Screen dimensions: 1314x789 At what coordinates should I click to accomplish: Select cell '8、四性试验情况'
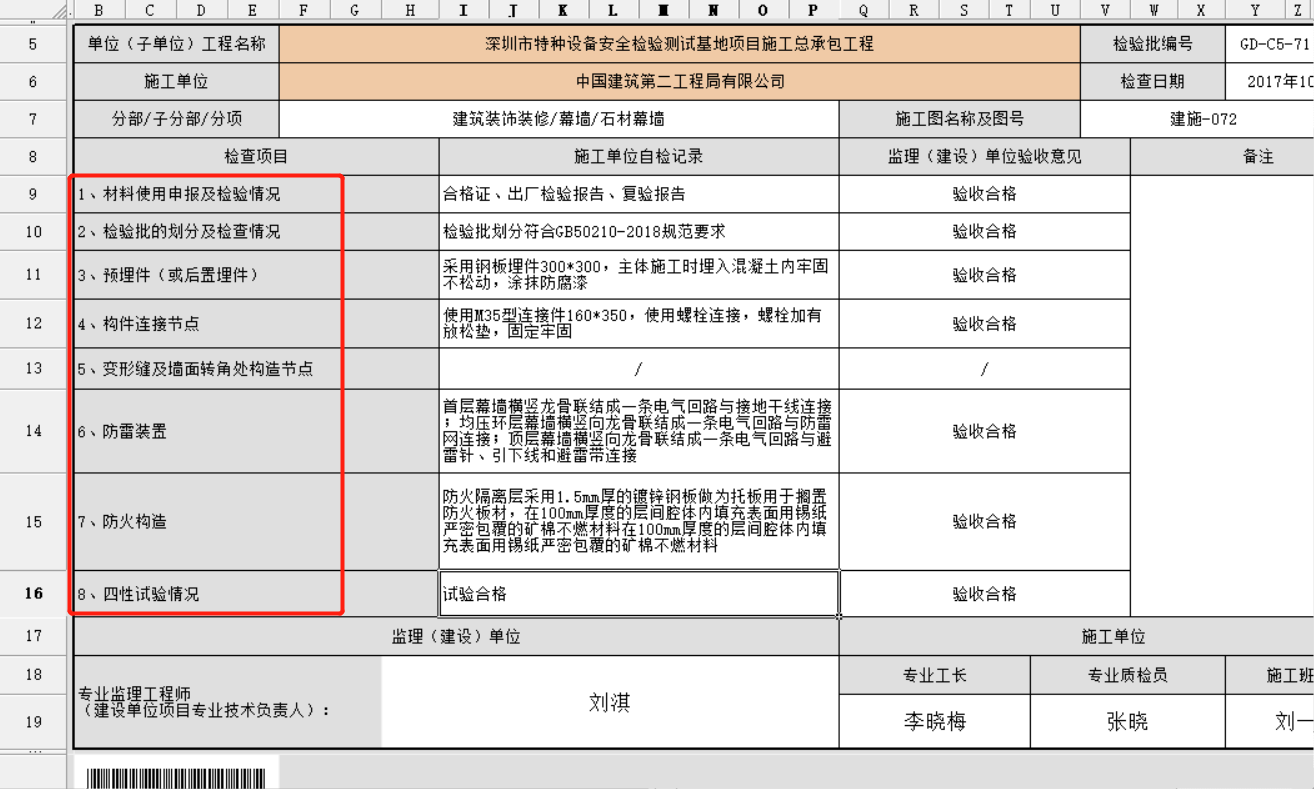click(256, 594)
